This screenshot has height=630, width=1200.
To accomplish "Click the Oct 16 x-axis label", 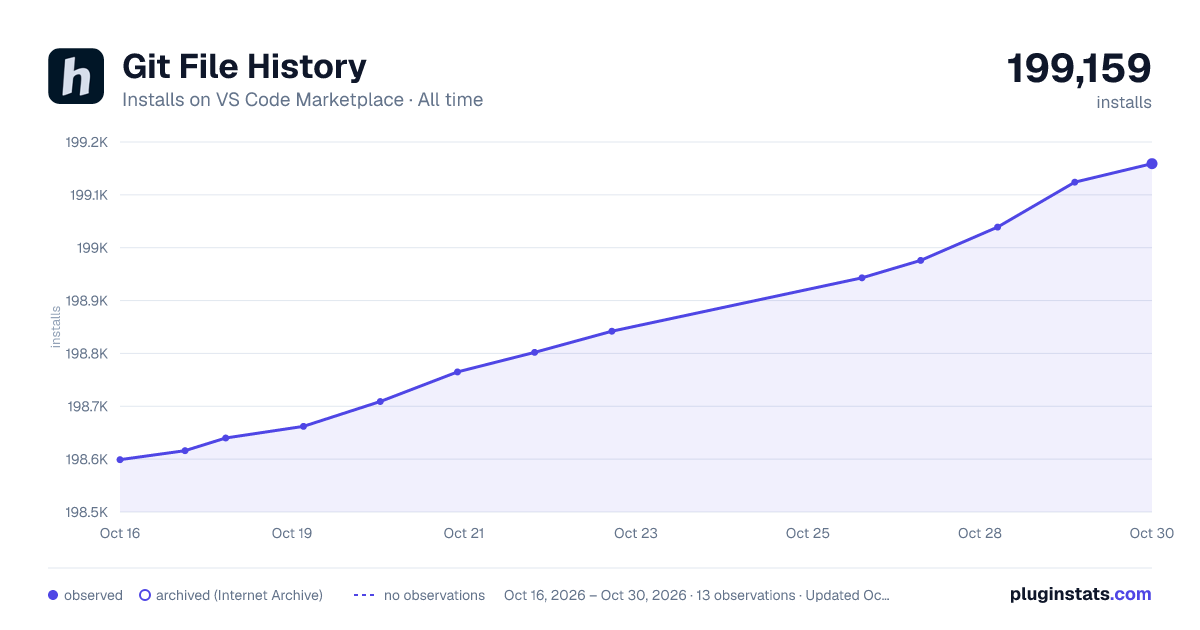I will (x=120, y=533).
